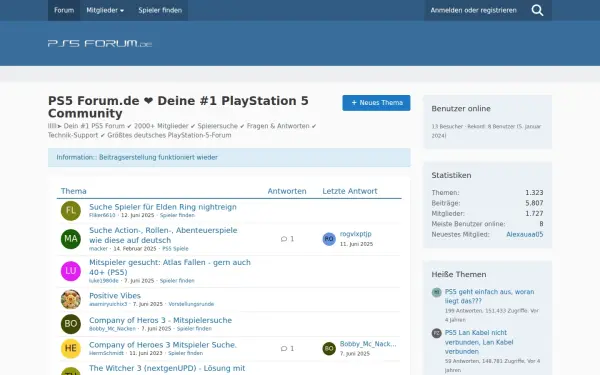Sort by the Antworten column header
The width and height of the screenshot is (600, 375).
287,191
